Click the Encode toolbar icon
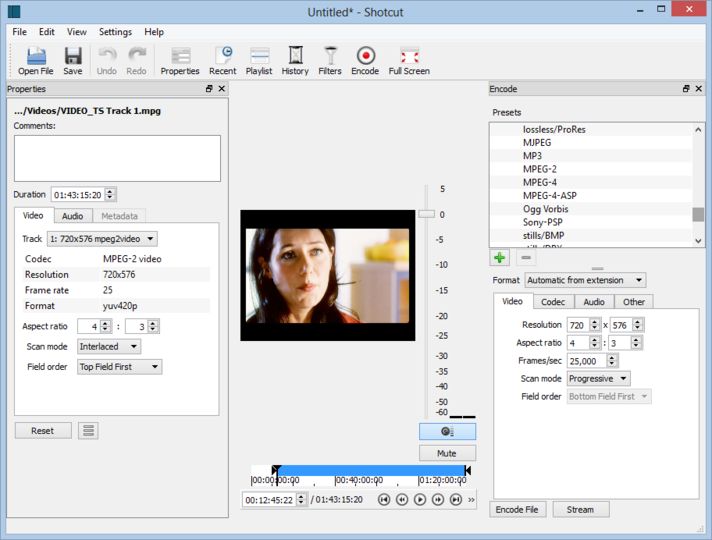This screenshot has width=712, height=540. (x=365, y=60)
